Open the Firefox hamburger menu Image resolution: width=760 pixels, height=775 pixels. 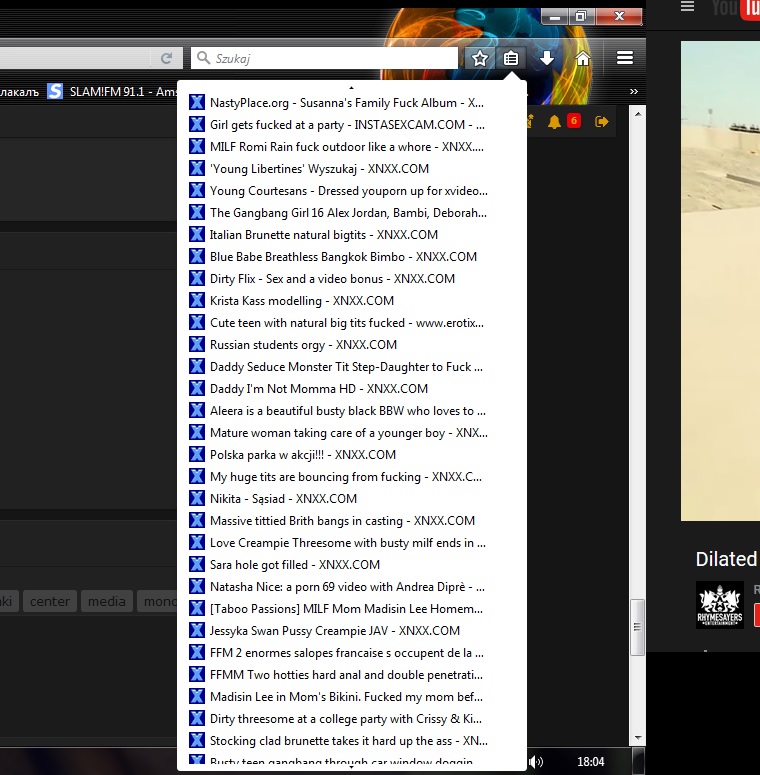pyautogui.click(x=625, y=58)
